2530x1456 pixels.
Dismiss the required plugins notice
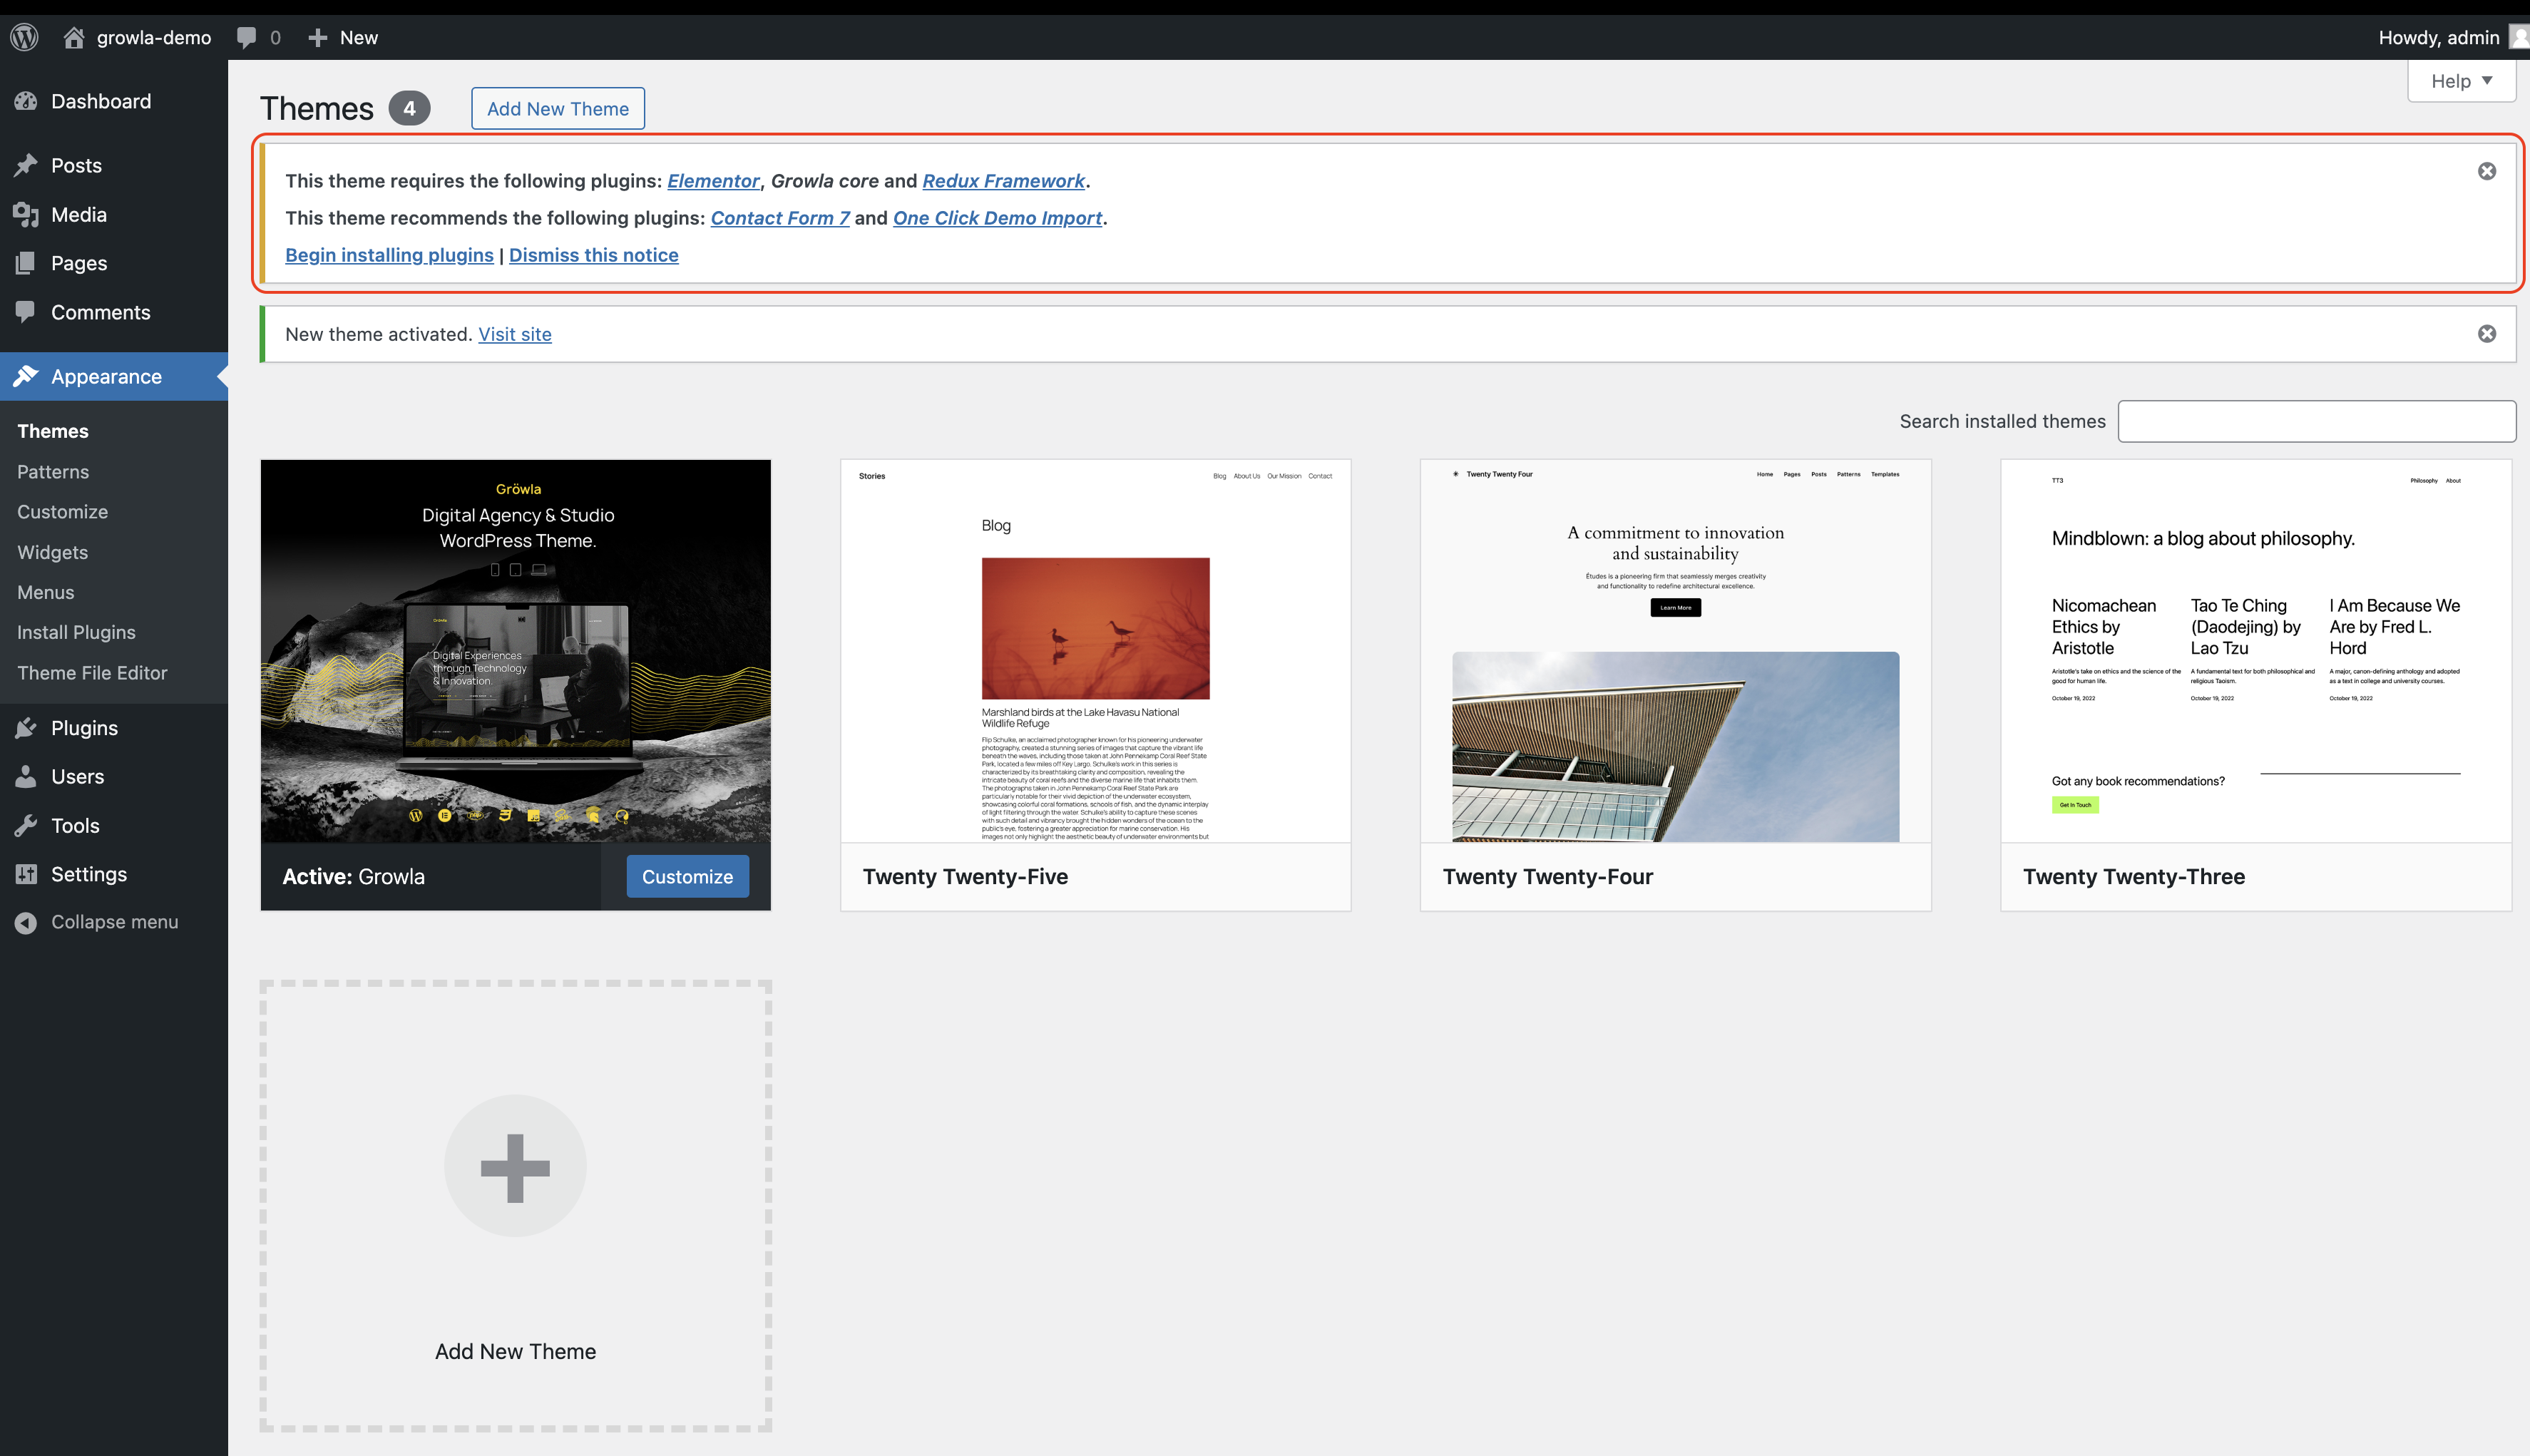(x=2486, y=171)
